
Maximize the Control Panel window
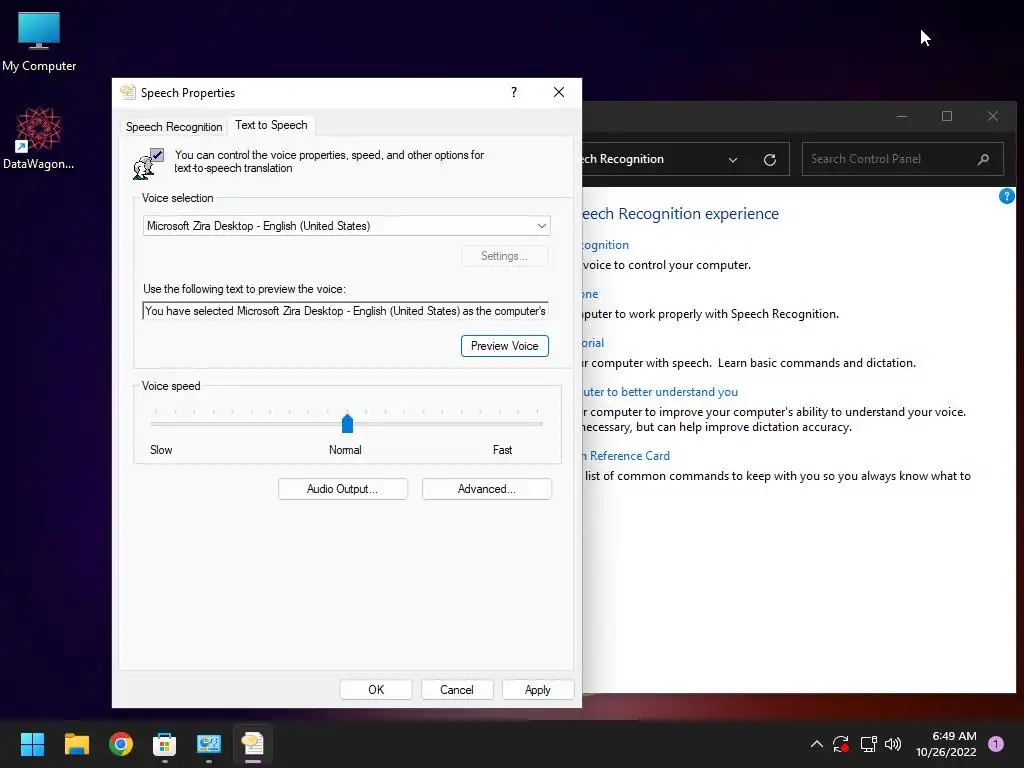pyautogui.click(x=947, y=116)
